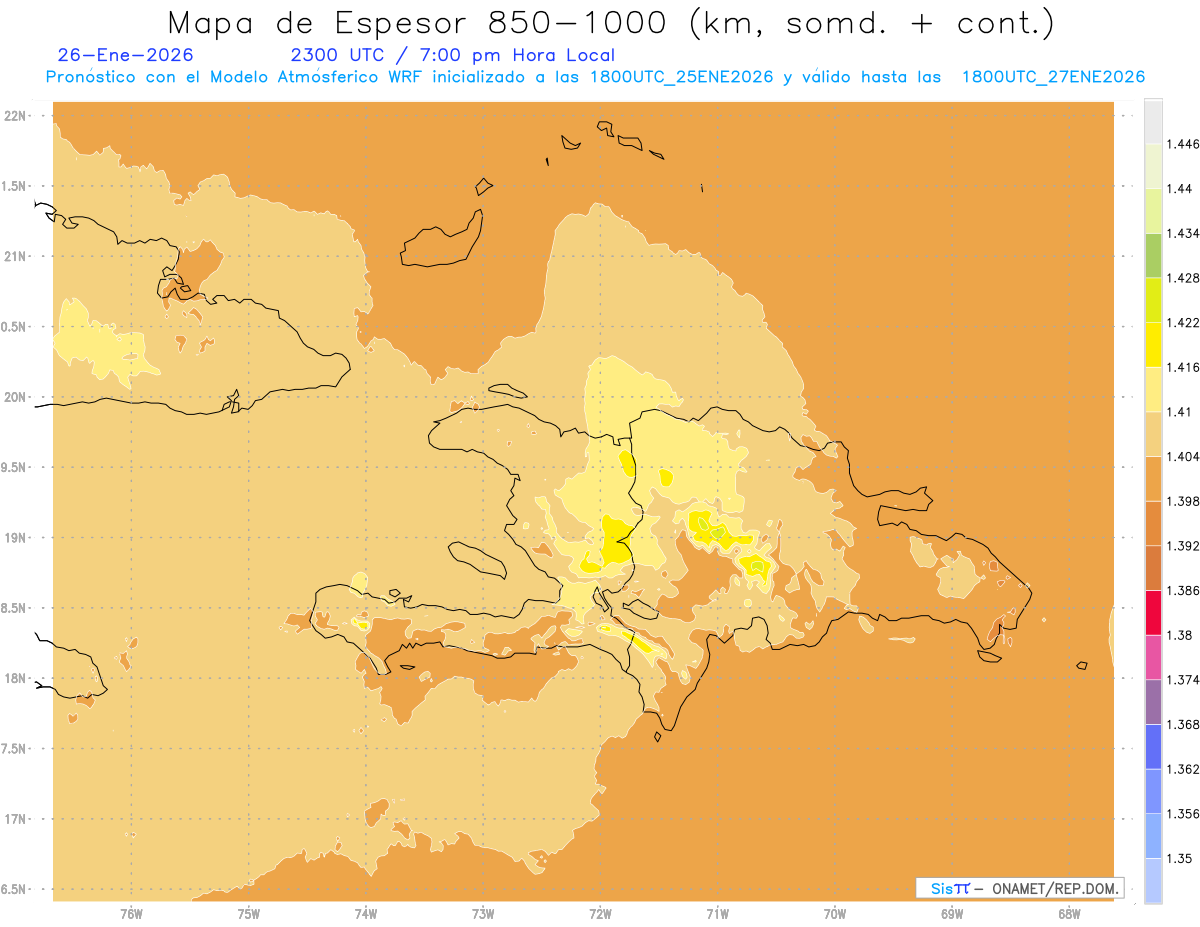Click the longitude label 69W
Viewport: 1200px width, 927px height.
click(x=952, y=914)
